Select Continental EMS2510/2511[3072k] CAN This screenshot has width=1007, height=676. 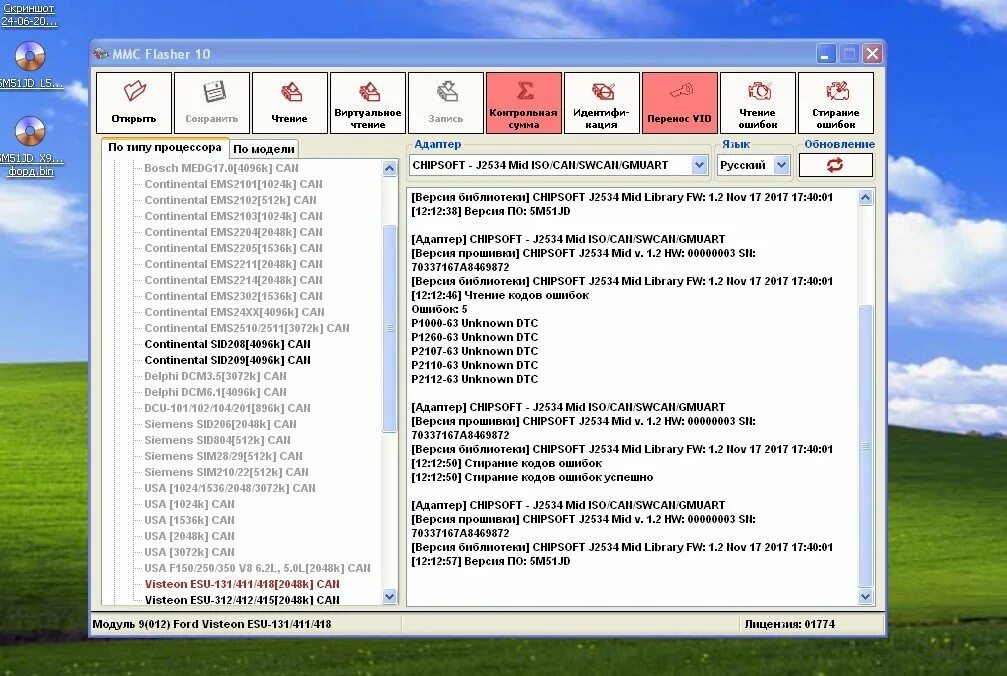click(x=247, y=328)
